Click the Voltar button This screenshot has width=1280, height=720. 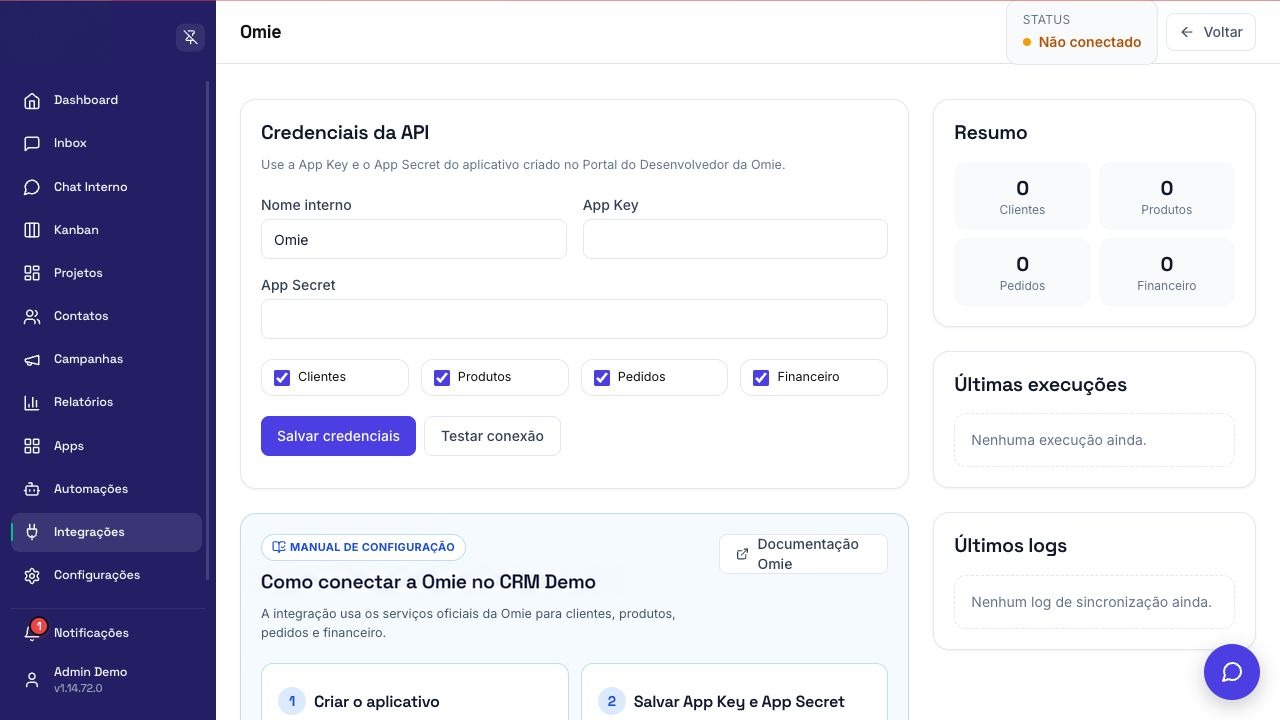(1211, 32)
